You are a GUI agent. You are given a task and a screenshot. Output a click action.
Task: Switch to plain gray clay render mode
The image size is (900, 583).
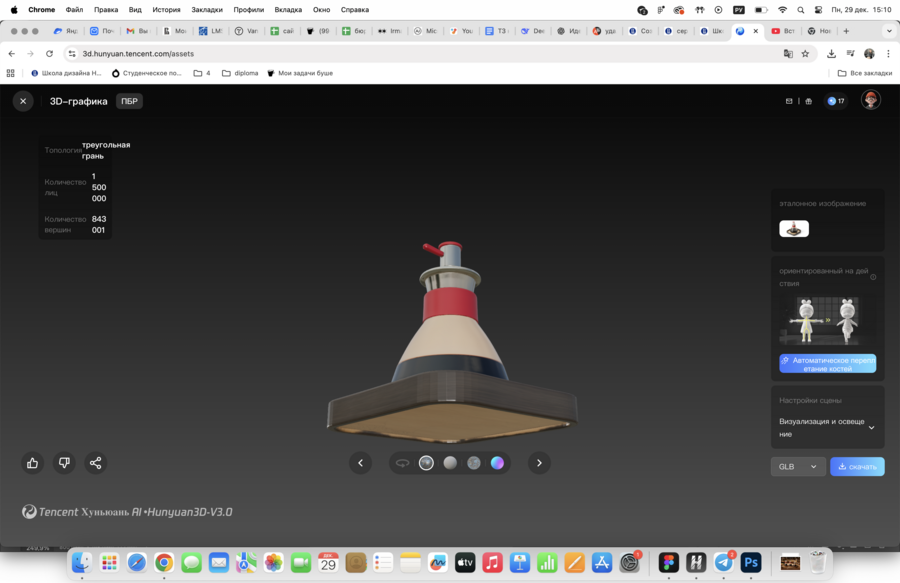tap(450, 463)
